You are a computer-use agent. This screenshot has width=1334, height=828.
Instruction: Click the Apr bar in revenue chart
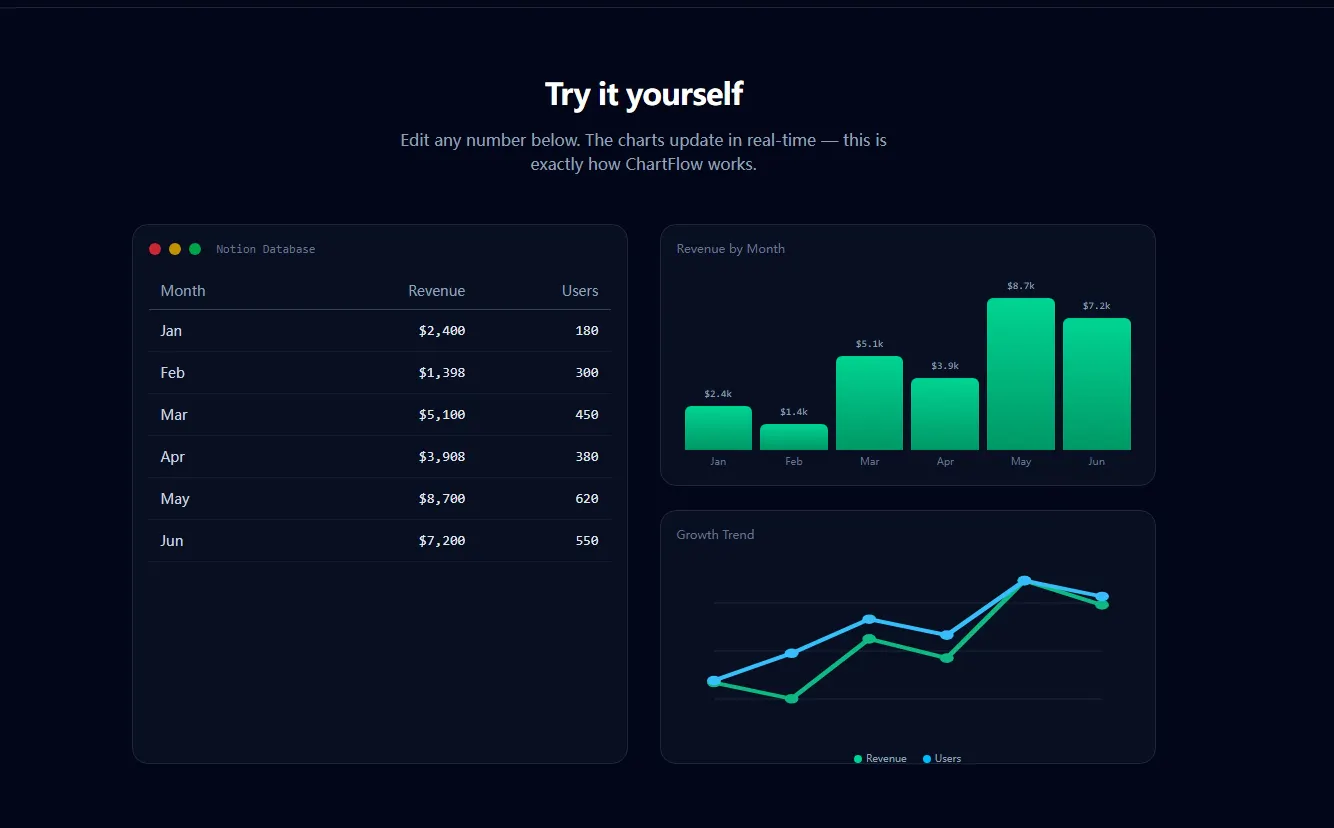945,414
